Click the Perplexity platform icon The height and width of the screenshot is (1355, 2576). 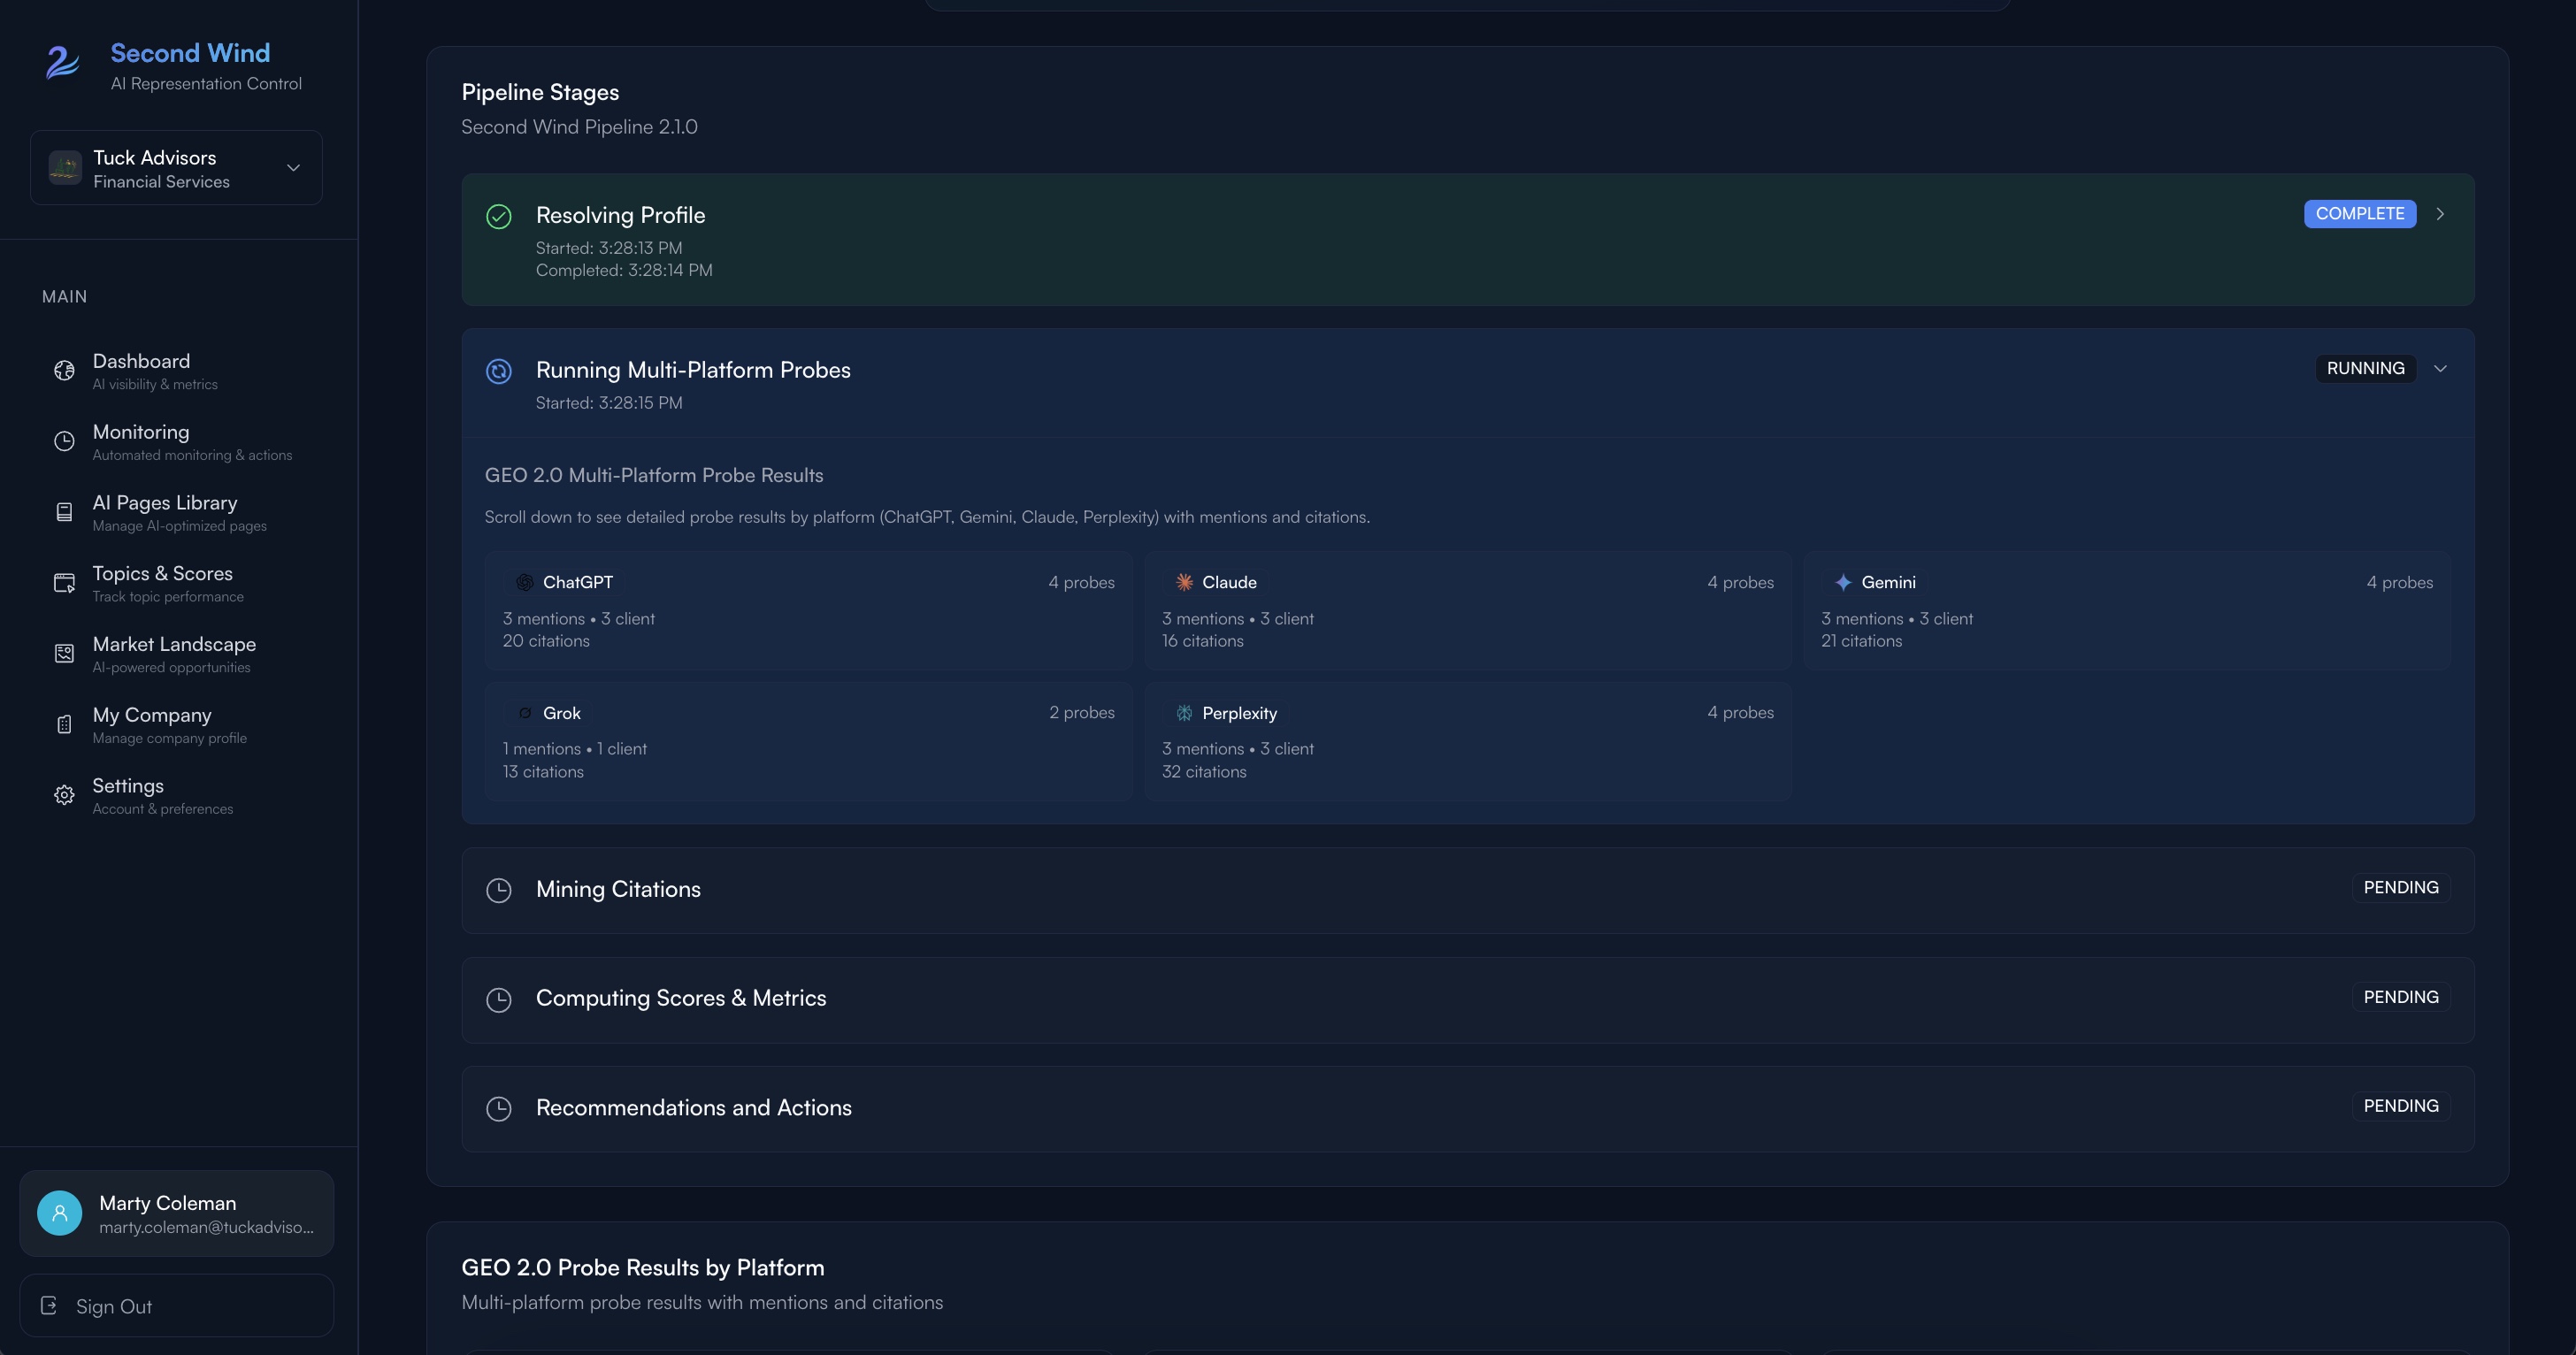tap(1184, 713)
